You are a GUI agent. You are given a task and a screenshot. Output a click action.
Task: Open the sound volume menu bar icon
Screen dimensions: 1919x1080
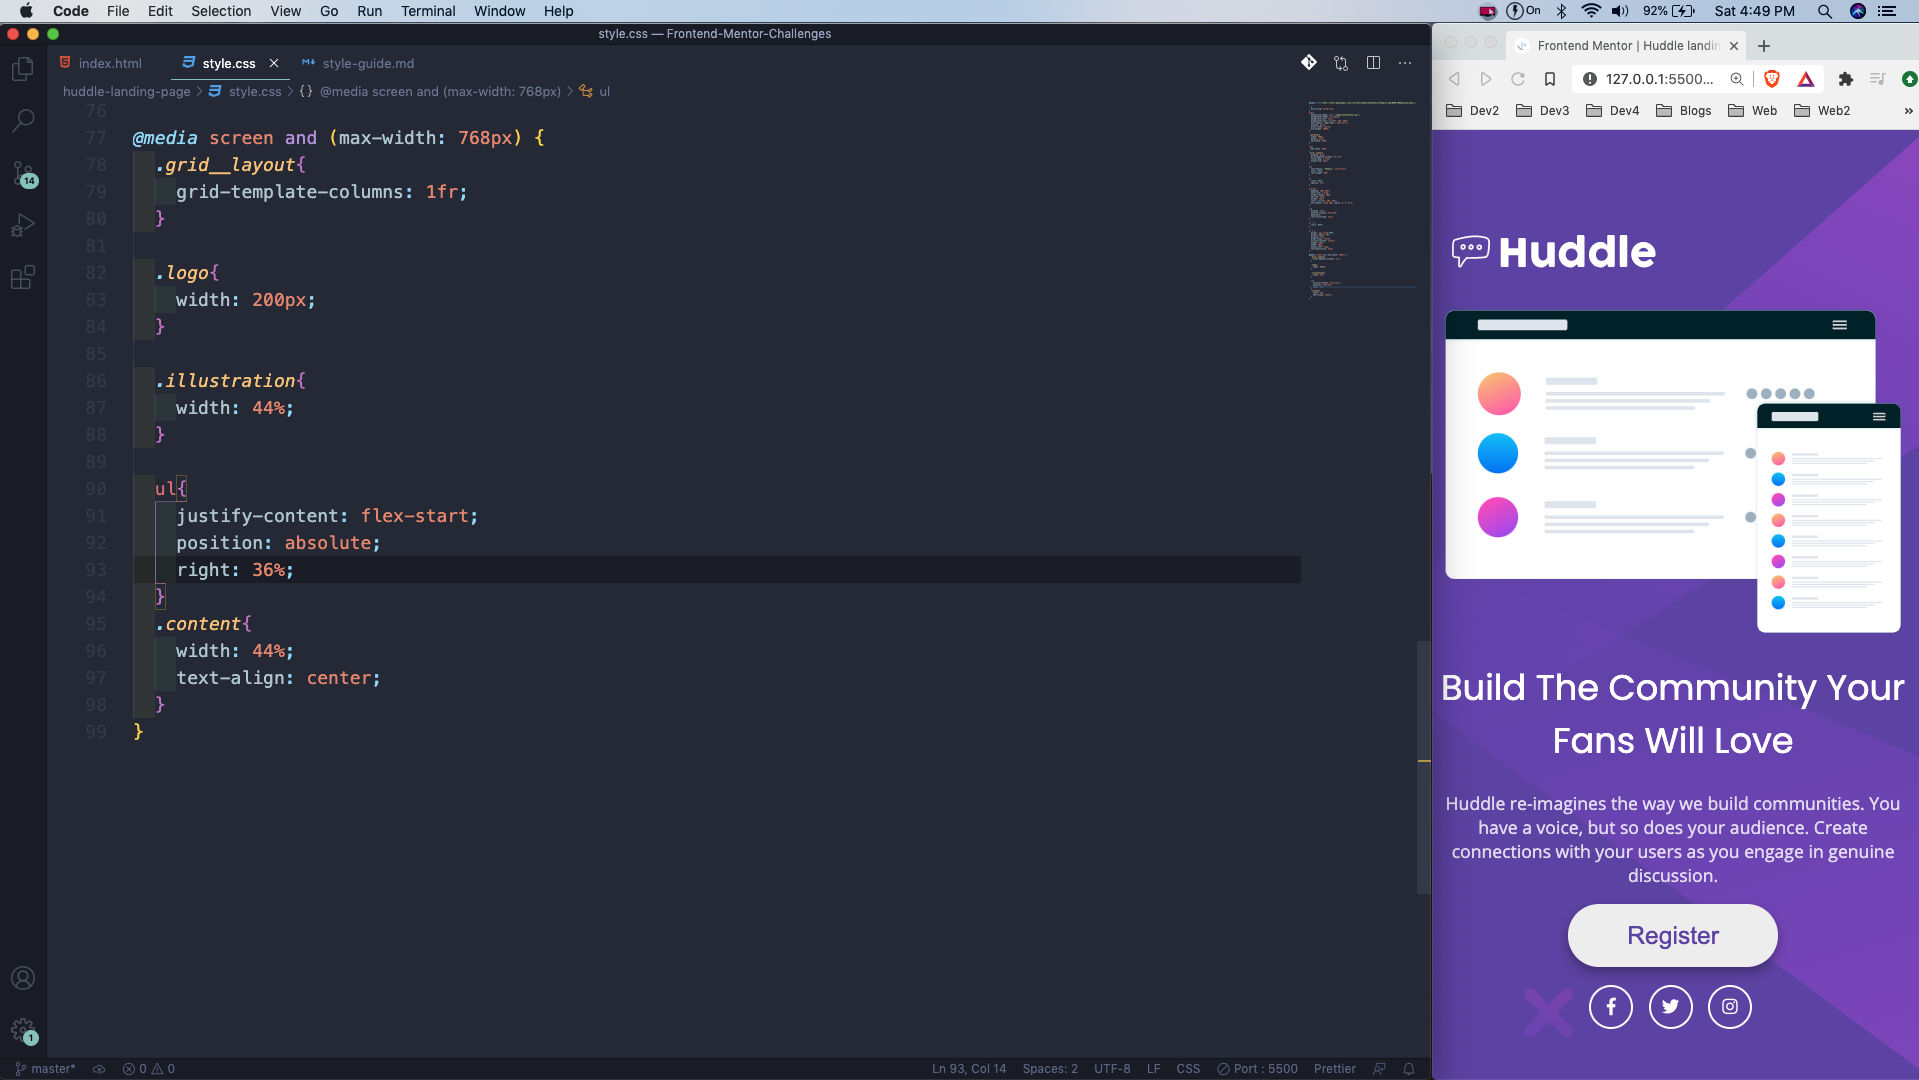pos(1620,11)
